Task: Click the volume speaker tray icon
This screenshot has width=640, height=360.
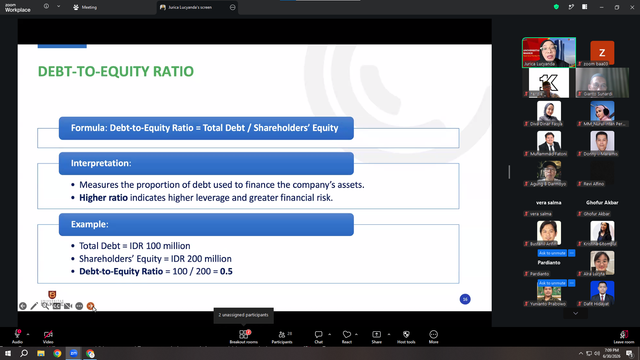Action: (597, 353)
